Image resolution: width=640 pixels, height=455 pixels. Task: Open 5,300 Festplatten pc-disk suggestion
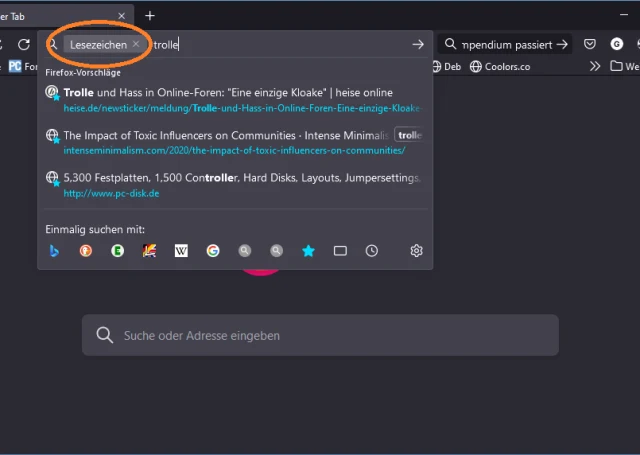235,185
